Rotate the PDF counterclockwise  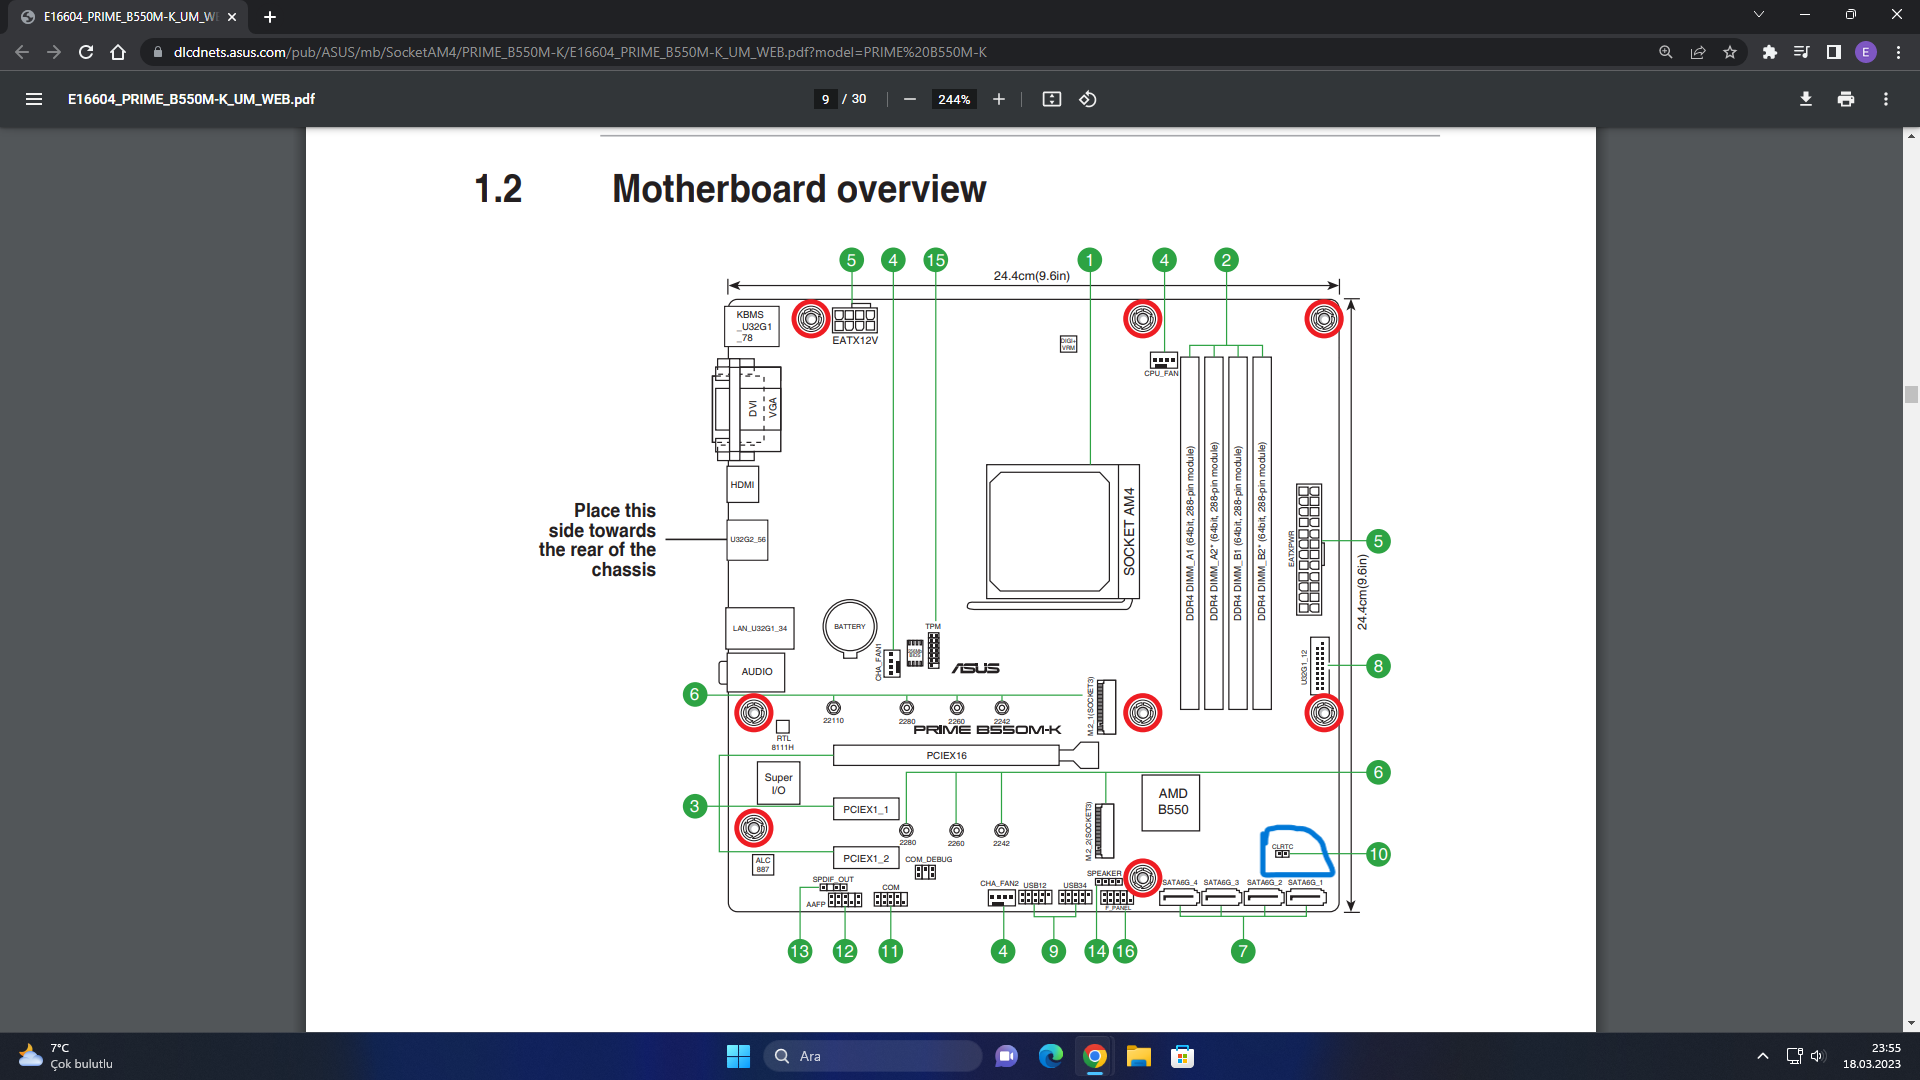pos(1088,99)
